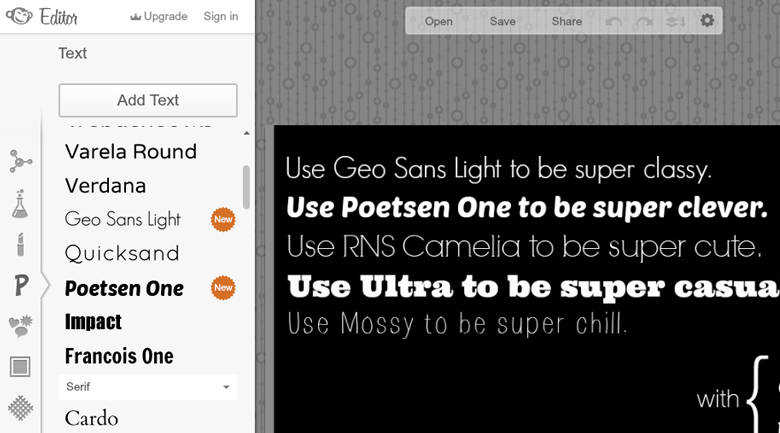
Task: Click the settings gear icon
Action: 707,20
